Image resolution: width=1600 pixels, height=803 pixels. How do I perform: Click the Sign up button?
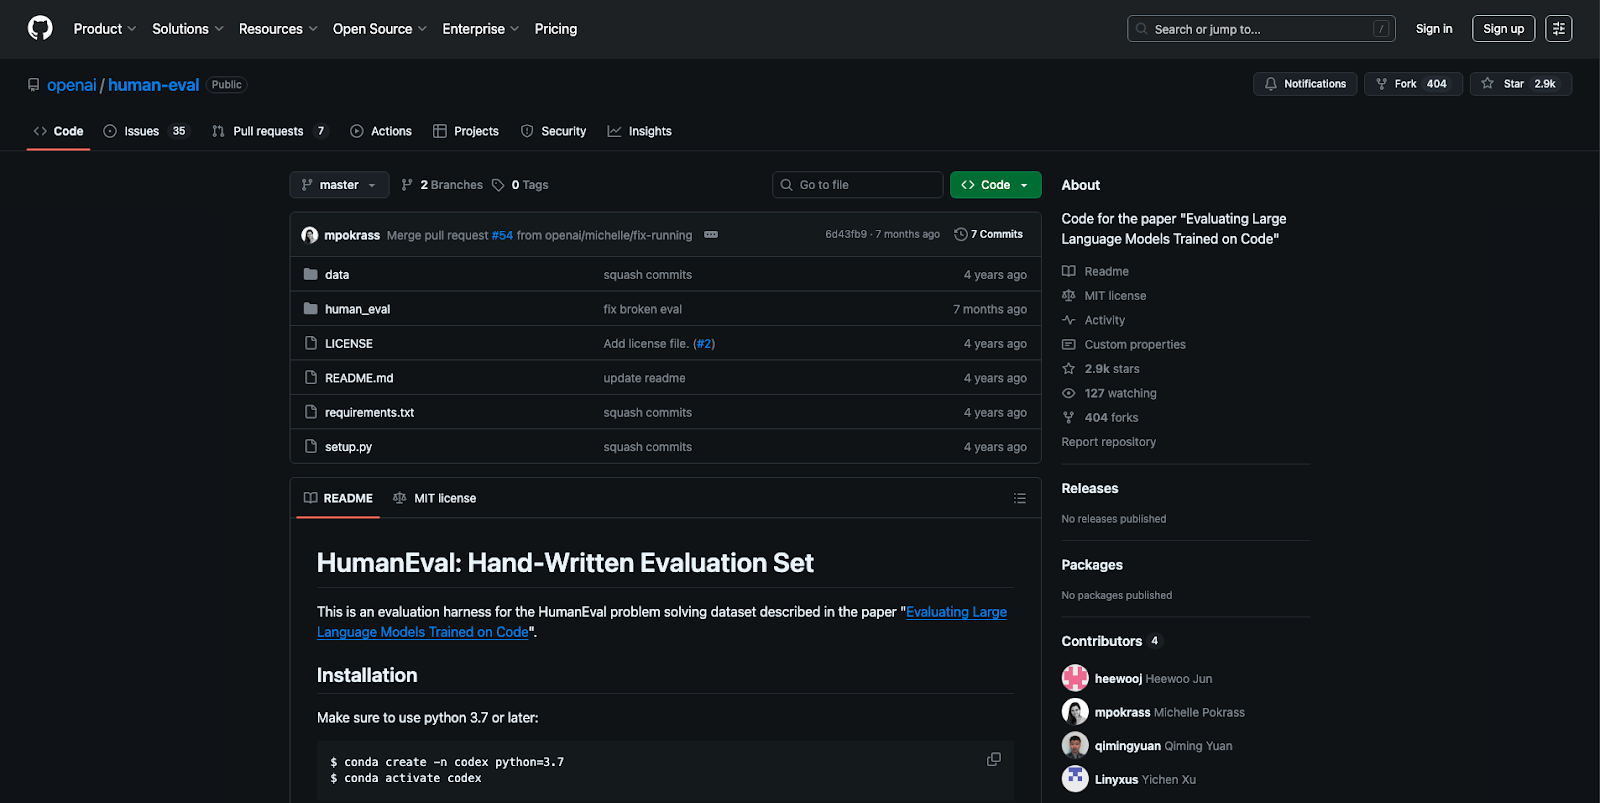pos(1503,29)
